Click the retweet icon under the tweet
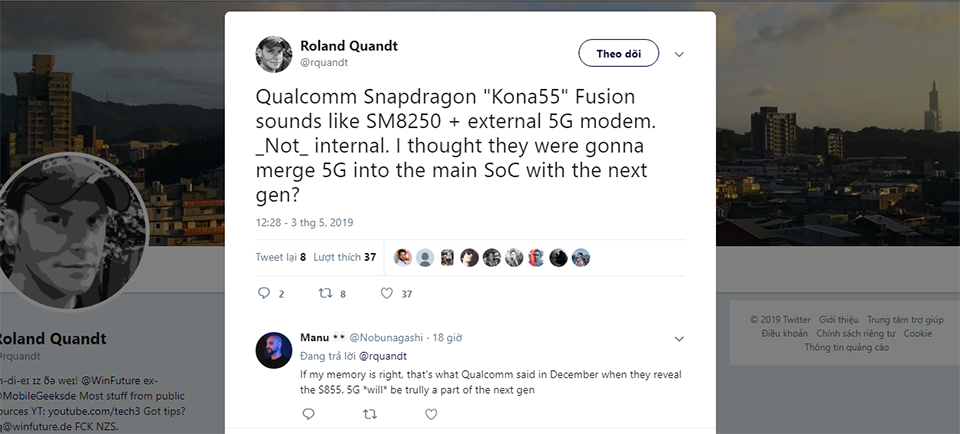 click(x=324, y=294)
